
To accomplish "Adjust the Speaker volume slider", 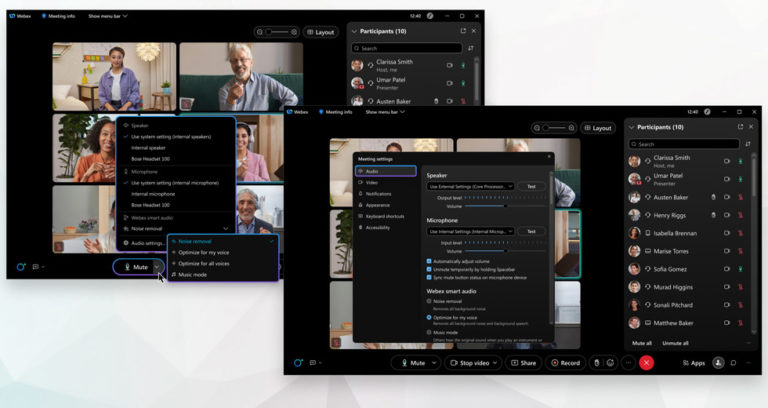I will point(505,206).
